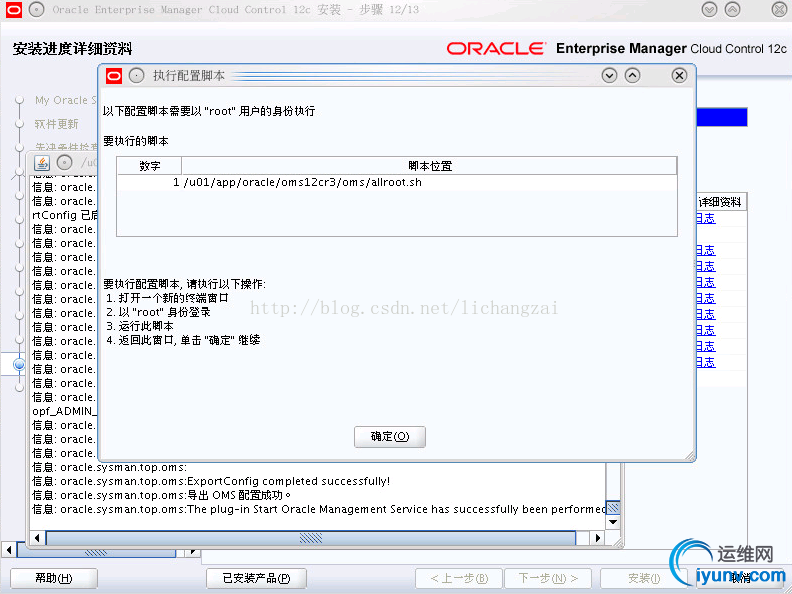The height and width of the screenshot is (594, 792).
Task: Open the round window menu of the main installer window
Action: [36, 9]
